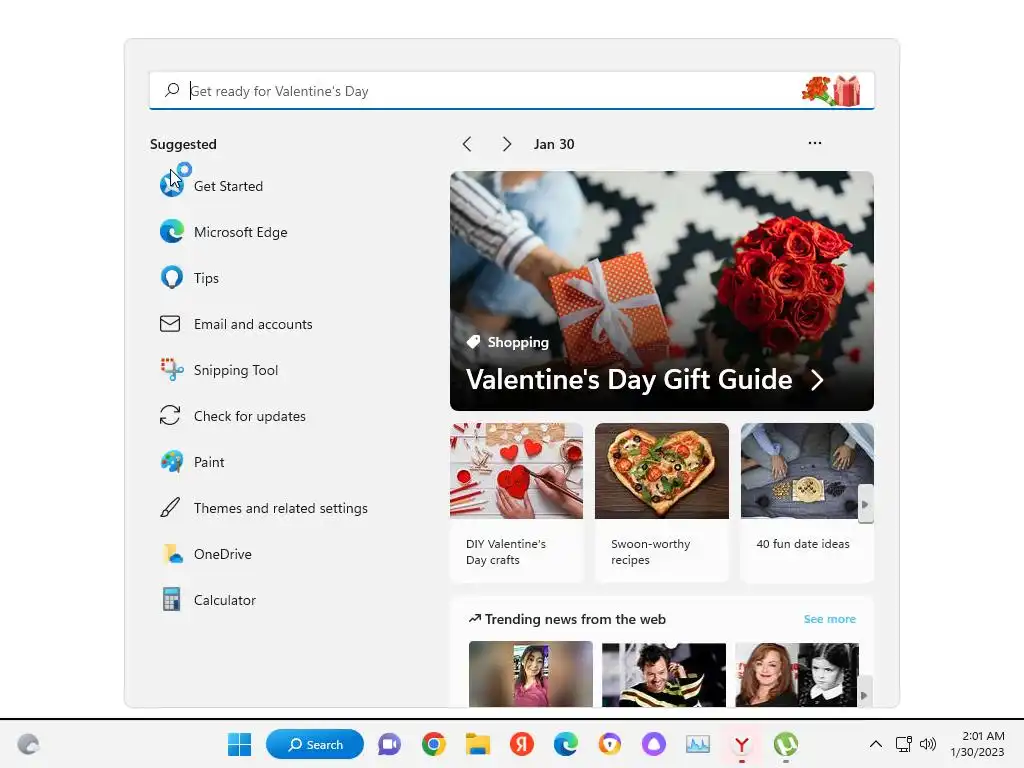Open the performance monitor graph icon on the taskbar
This screenshot has height=768, width=1024.
tap(697, 744)
